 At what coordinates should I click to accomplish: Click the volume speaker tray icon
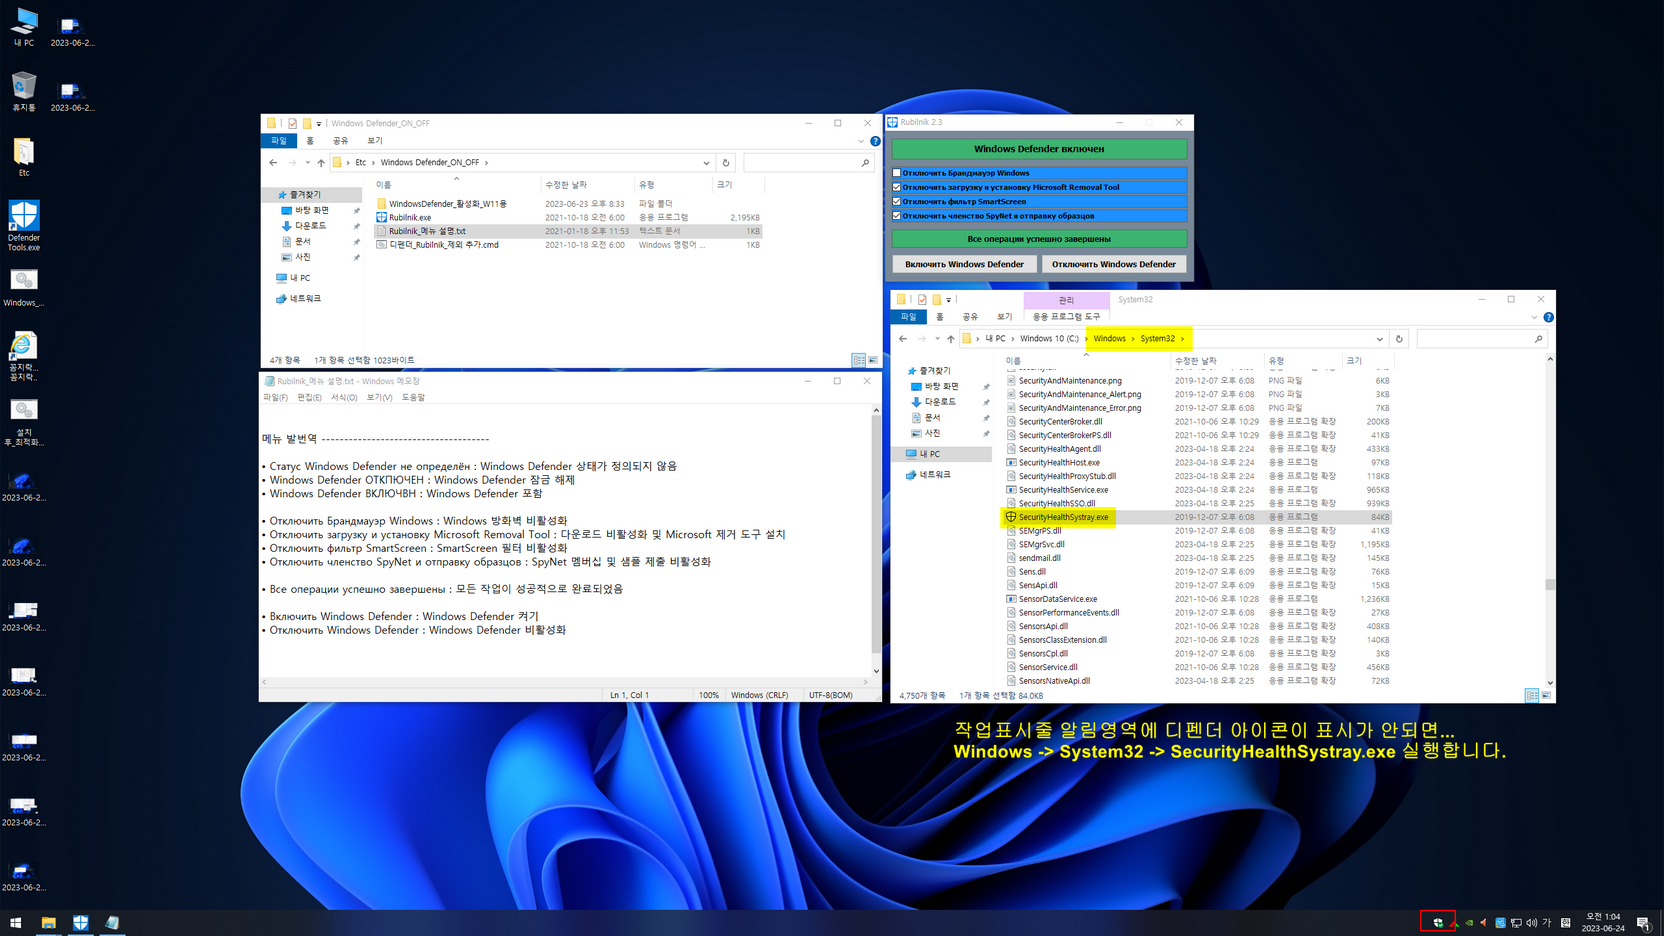[x=1532, y=923]
